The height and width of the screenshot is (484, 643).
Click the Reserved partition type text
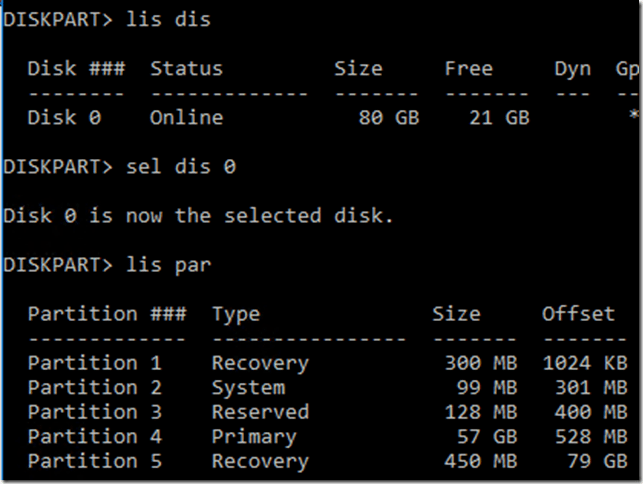[260, 412]
